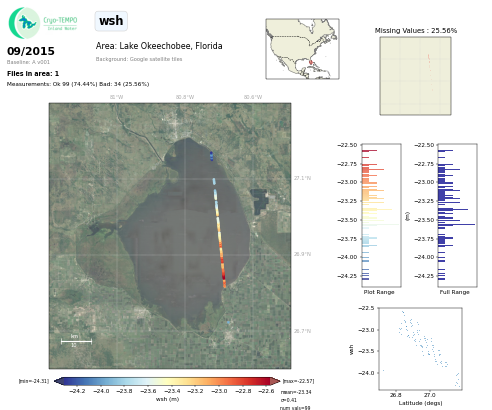
Task: Click the Cryo-TEMPO Inland Water logo
Action: 43,23
